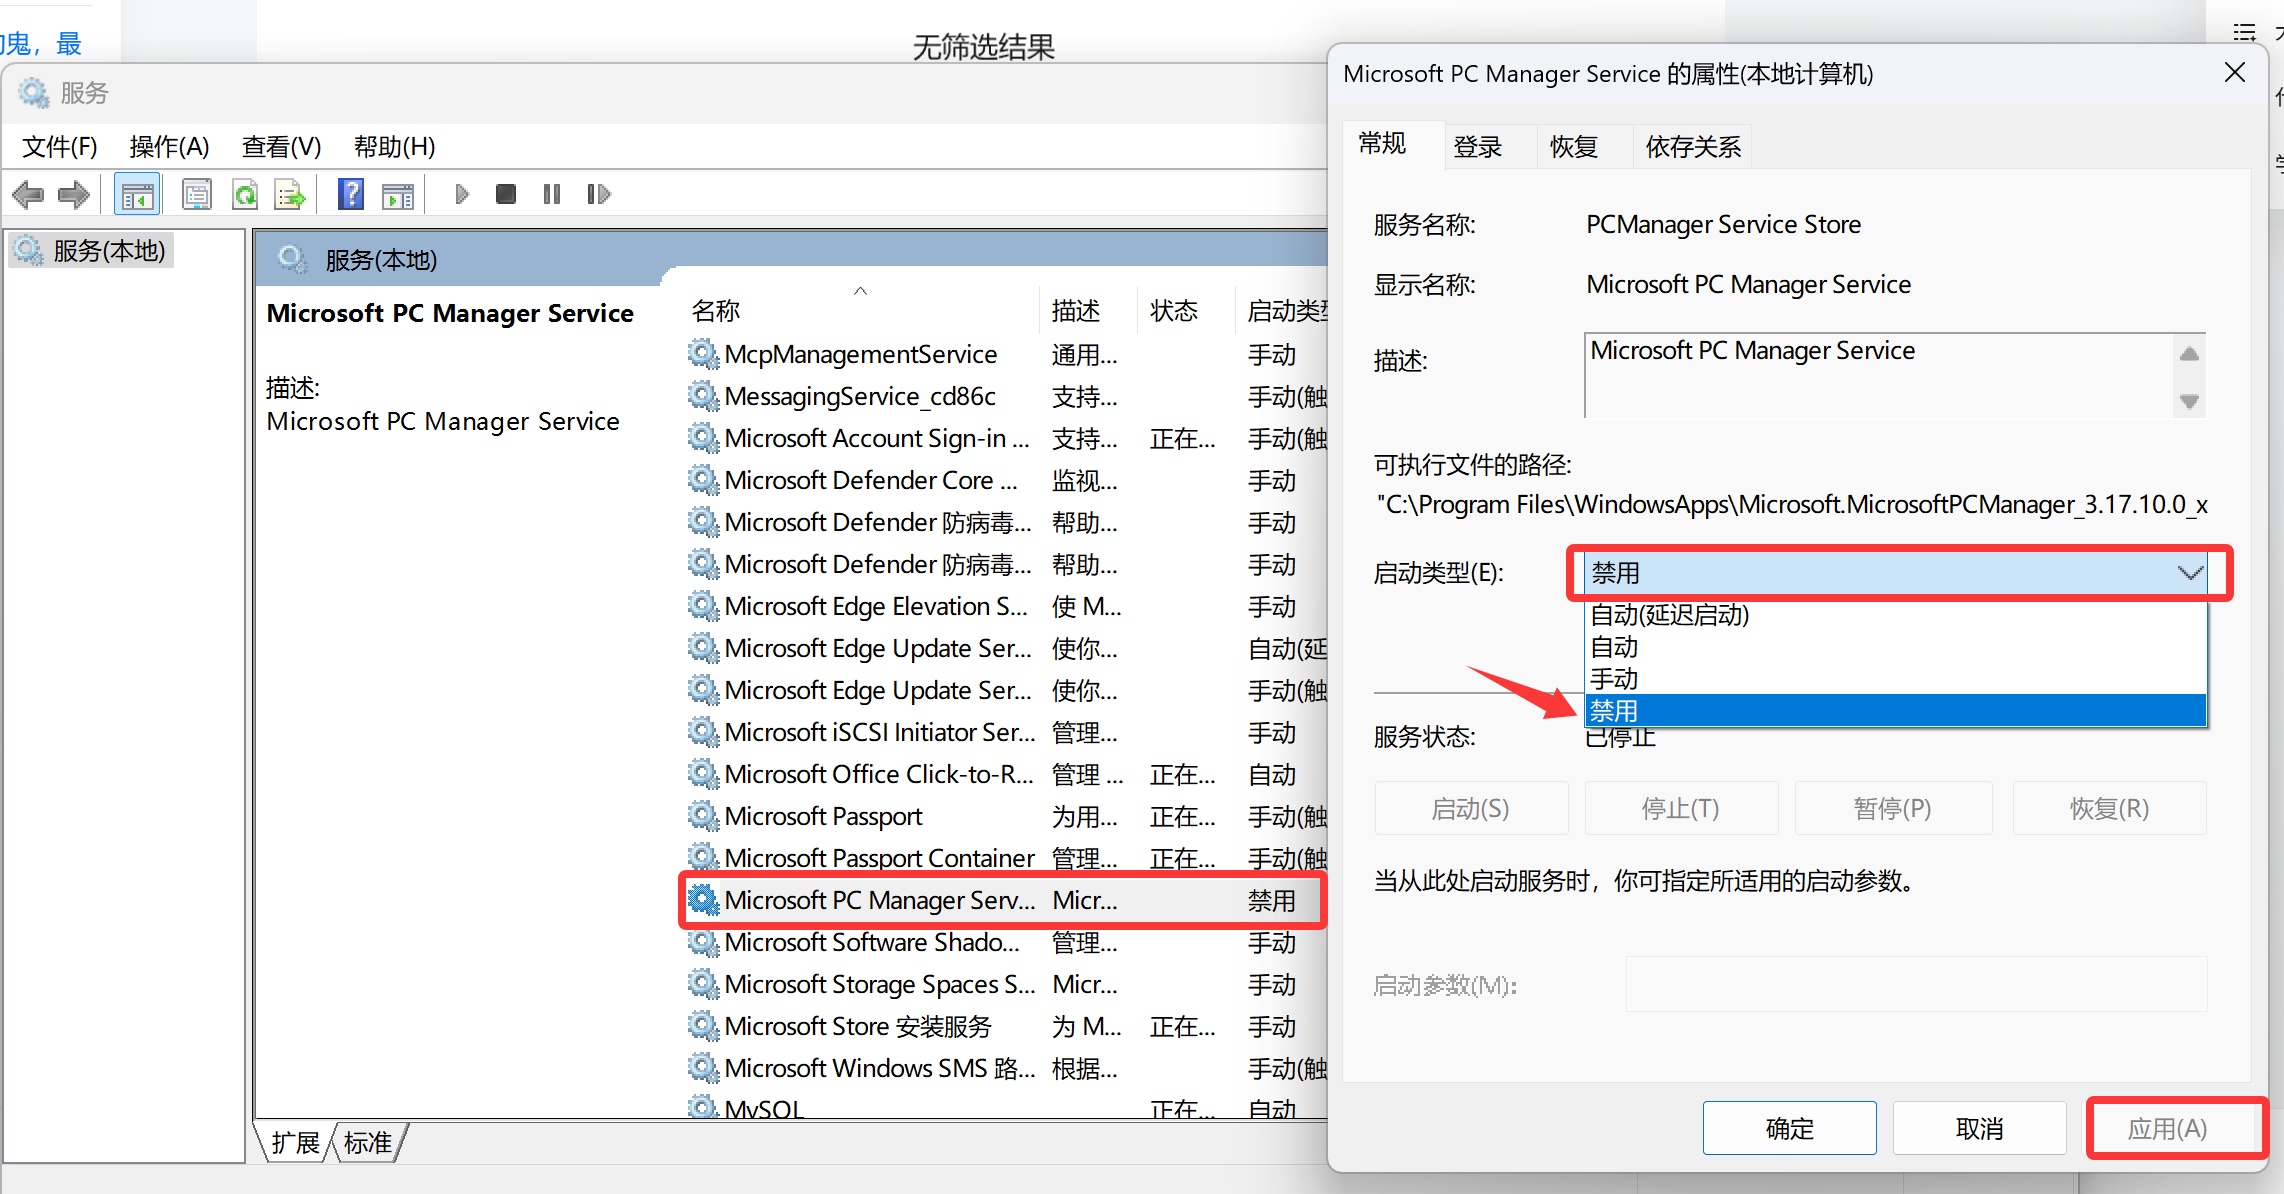Click the 暂停(P) button
This screenshot has width=2284, height=1194.
pyautogui.click(x=1893, y=808)
